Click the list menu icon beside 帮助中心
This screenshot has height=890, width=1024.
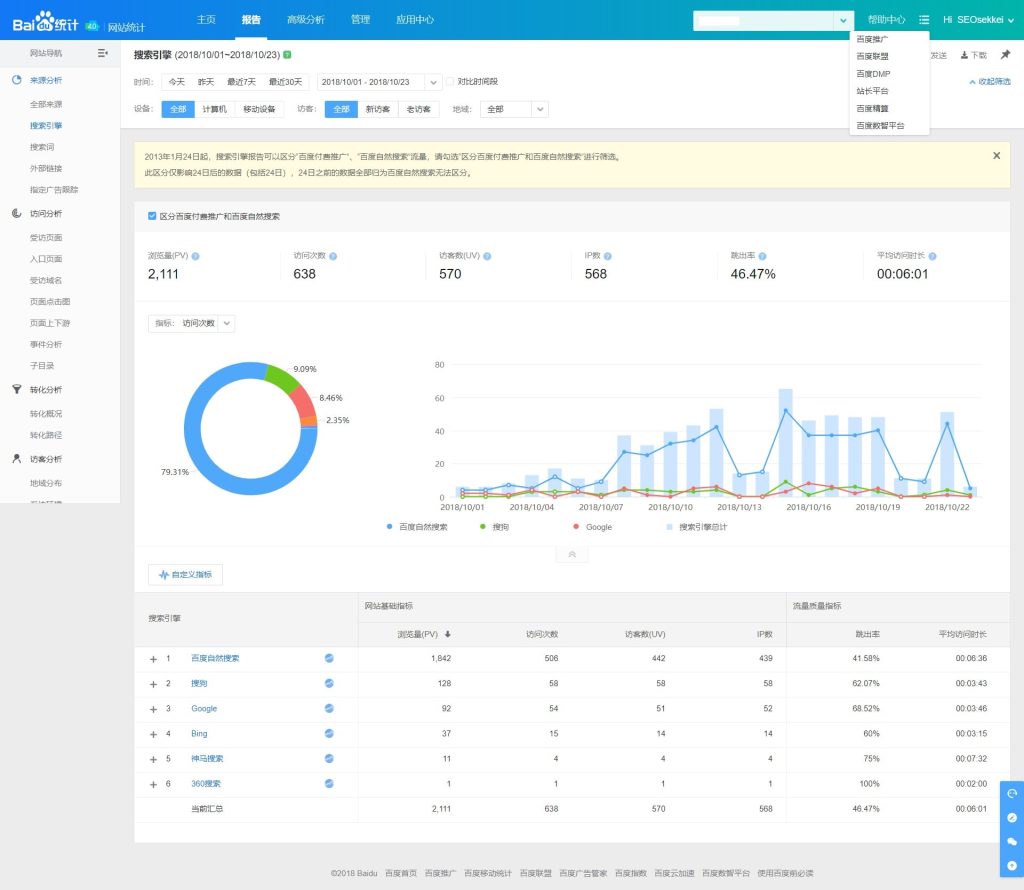[924, 19]
